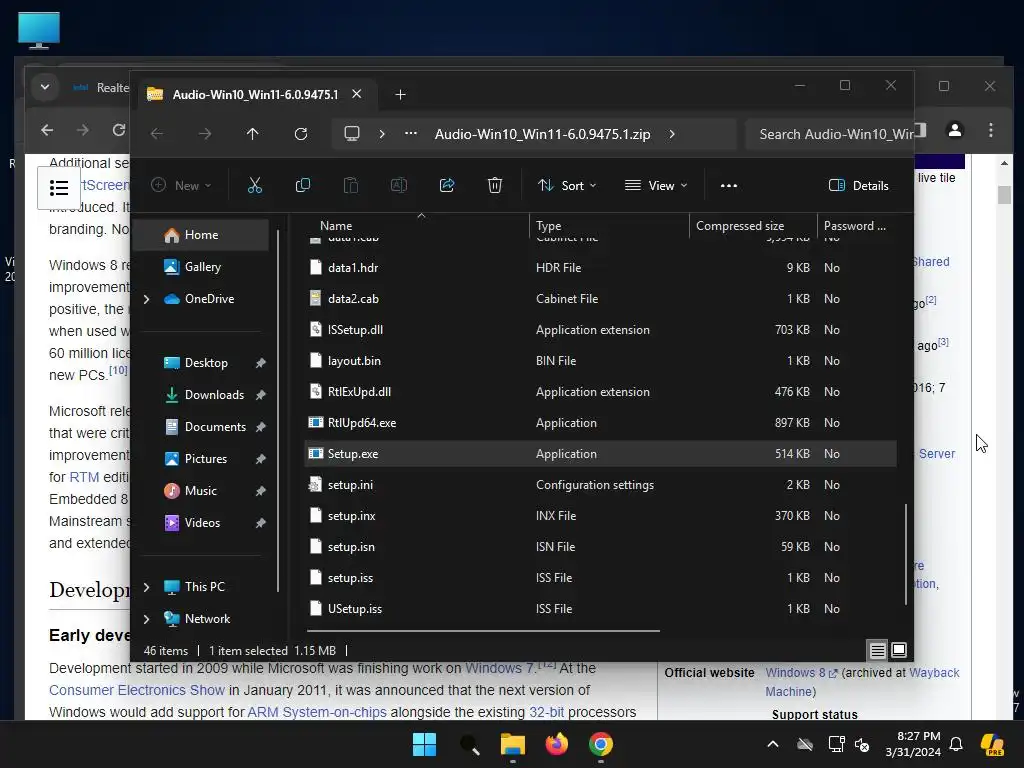Image resolution: width=1024 pixels, height=768 pixels.
Task: Close the Audio-Win10_Win11 tab
Action: (x=357, y=94)
